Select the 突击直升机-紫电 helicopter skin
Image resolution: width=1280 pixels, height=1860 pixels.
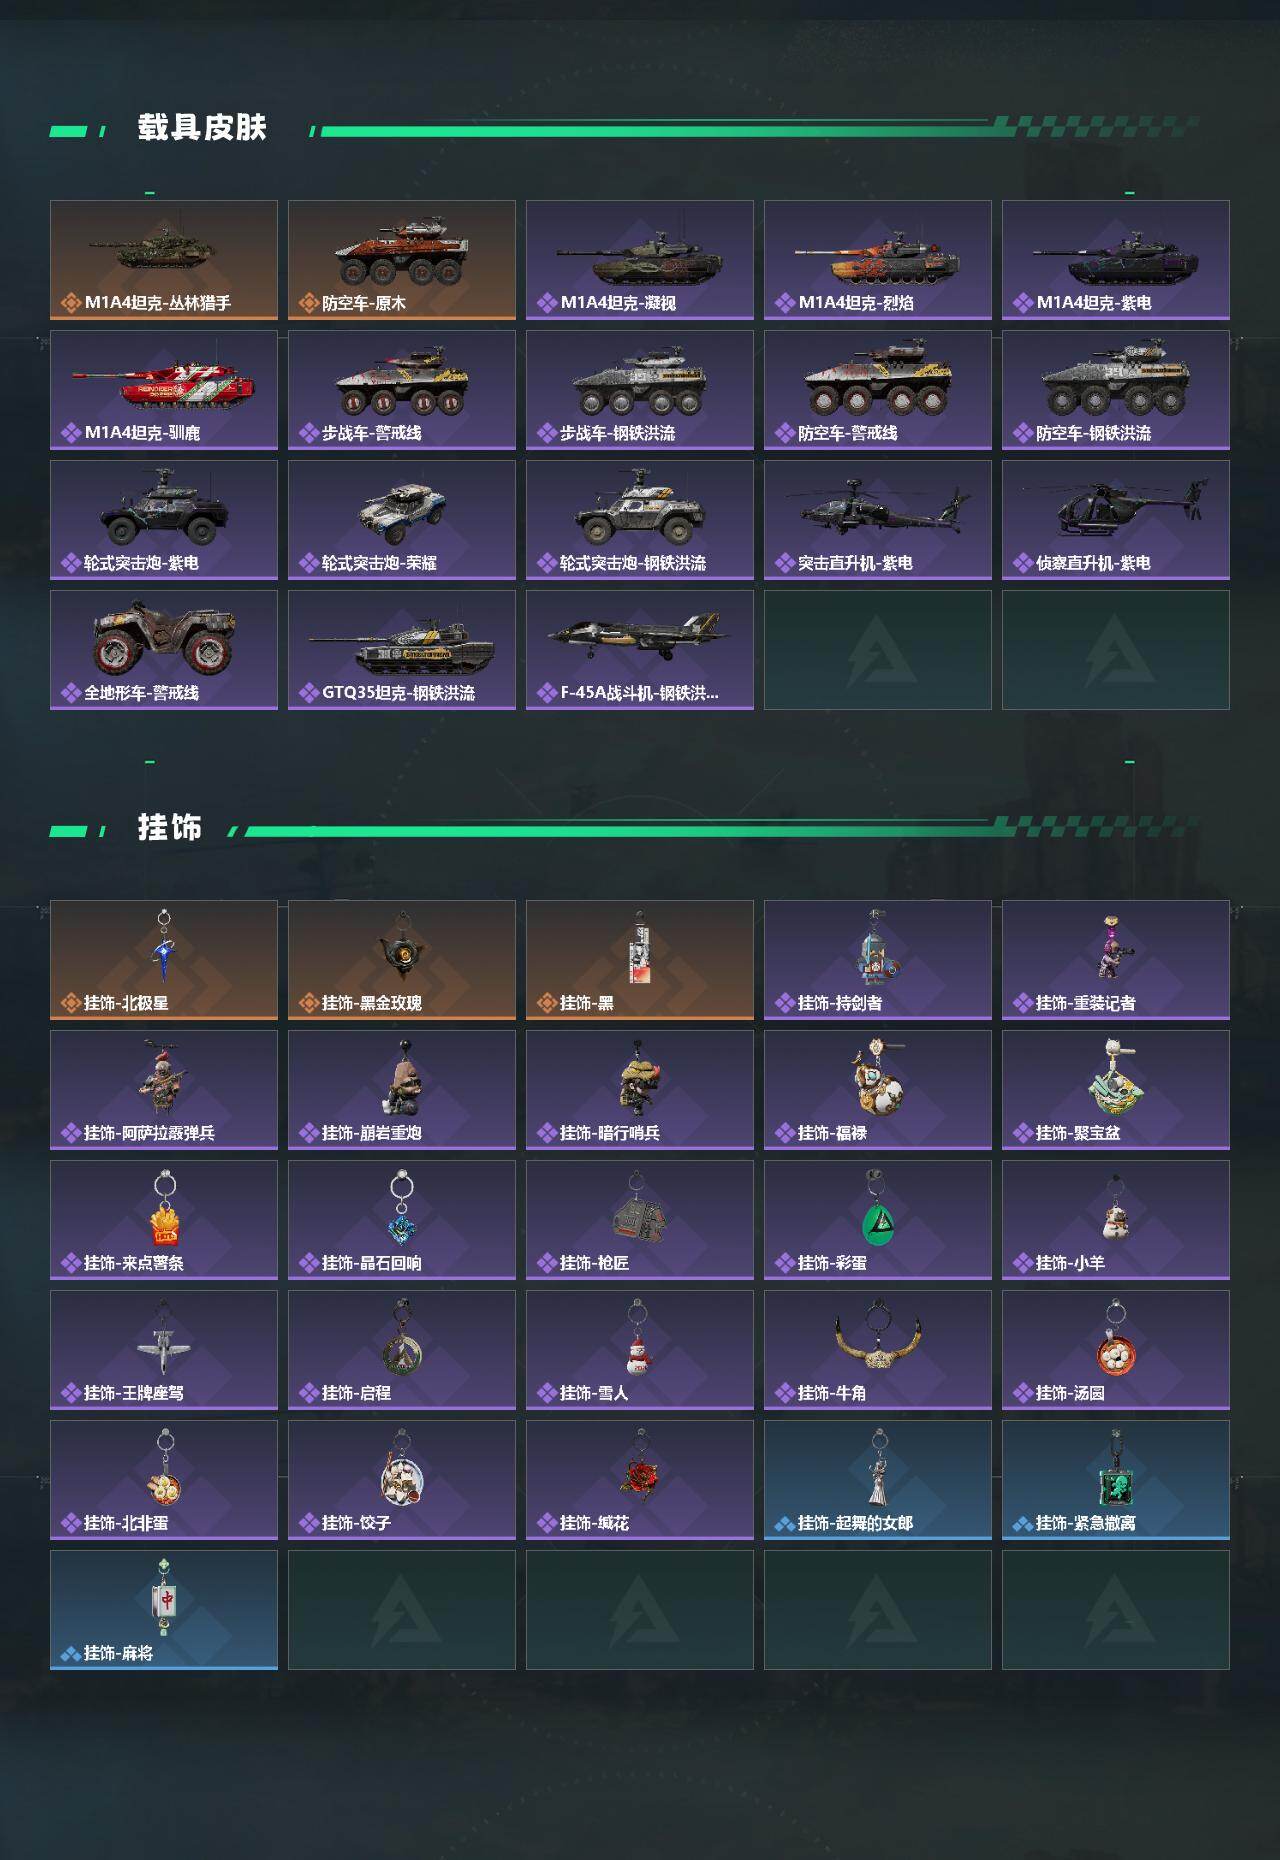click(878, 520)
